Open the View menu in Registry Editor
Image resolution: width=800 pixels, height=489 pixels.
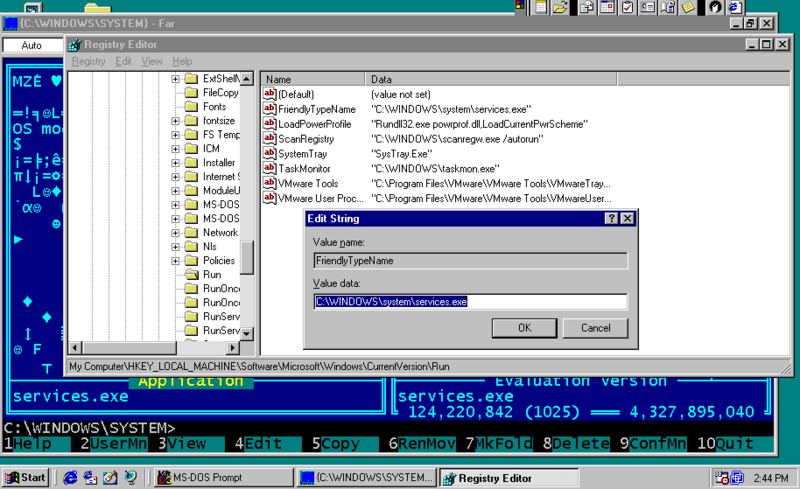152,61
